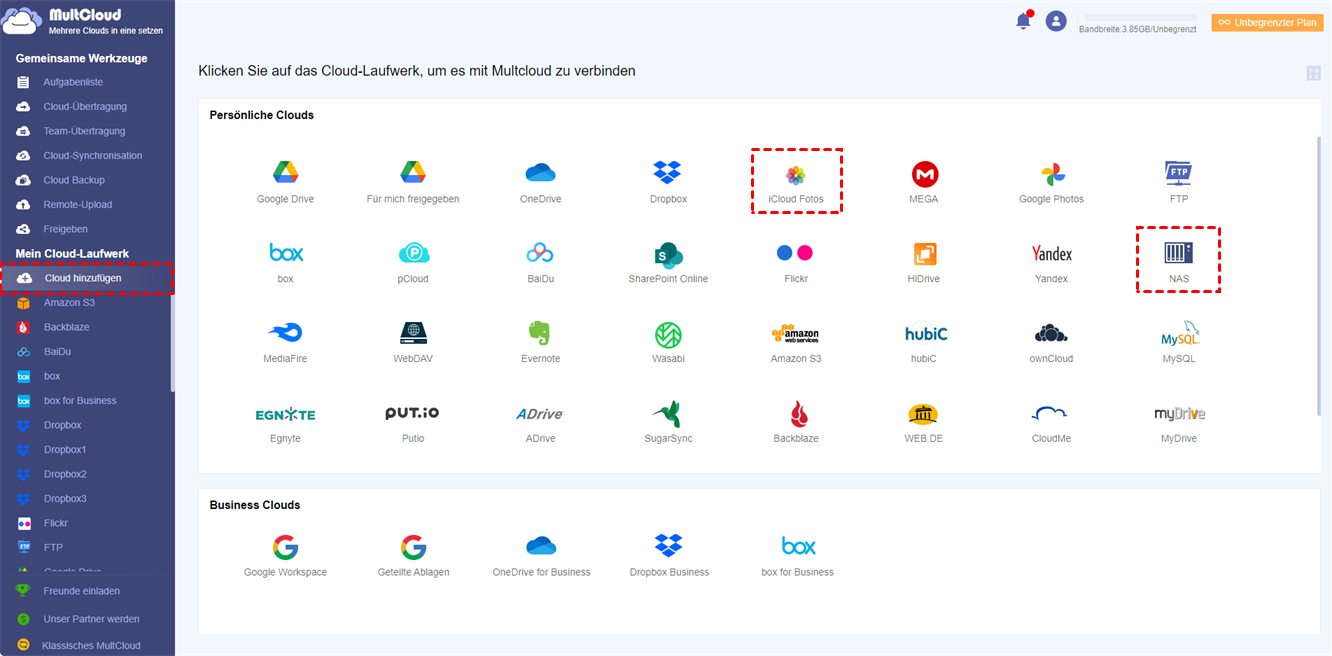
Task: Open the user account avatar menu
Action: pos(1056,21)
